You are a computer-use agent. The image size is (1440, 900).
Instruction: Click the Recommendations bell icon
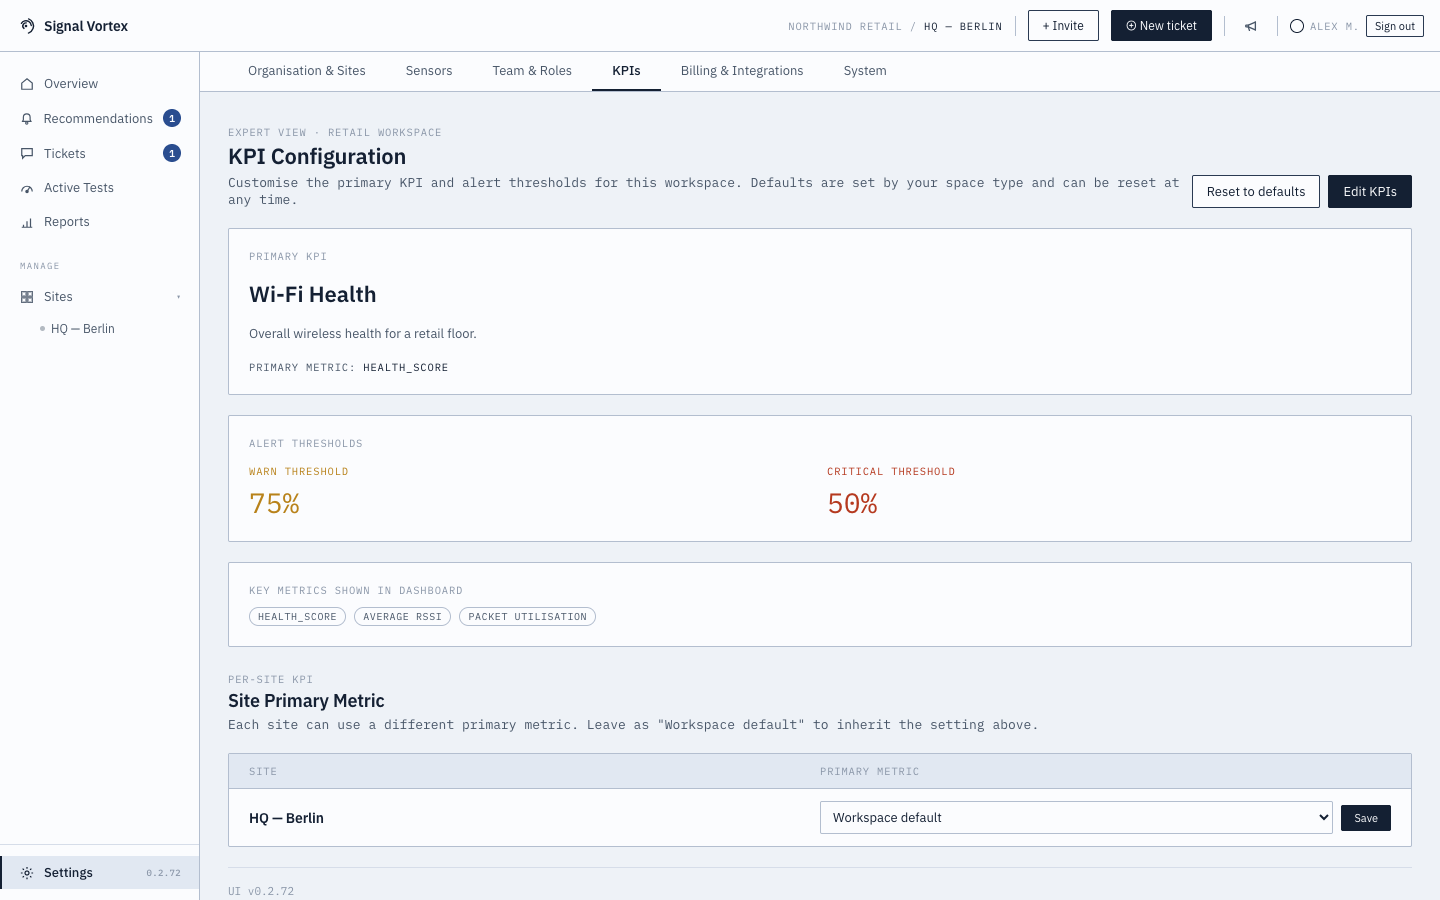tap(27, 119)
